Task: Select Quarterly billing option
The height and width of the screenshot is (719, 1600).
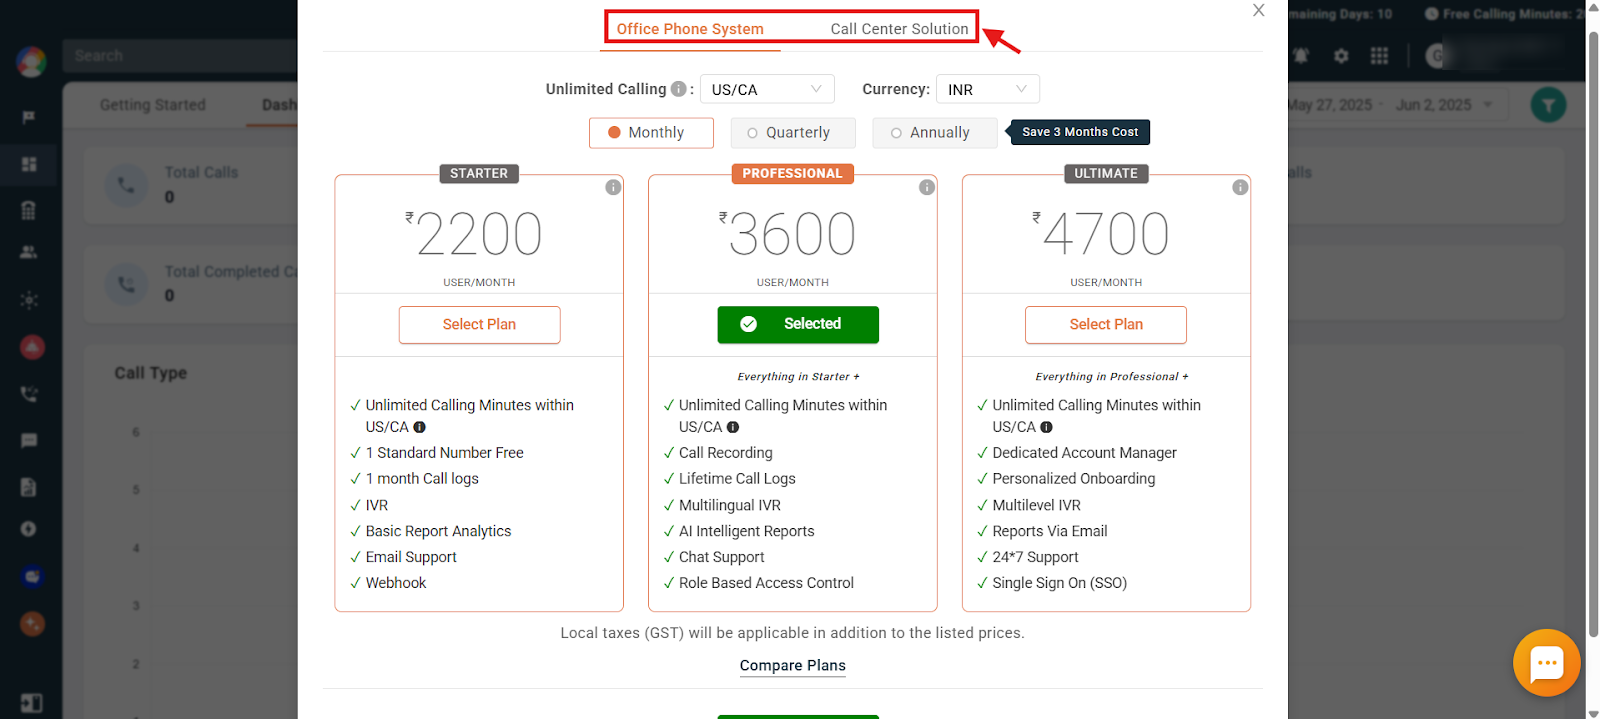Action: click(793, 133)
